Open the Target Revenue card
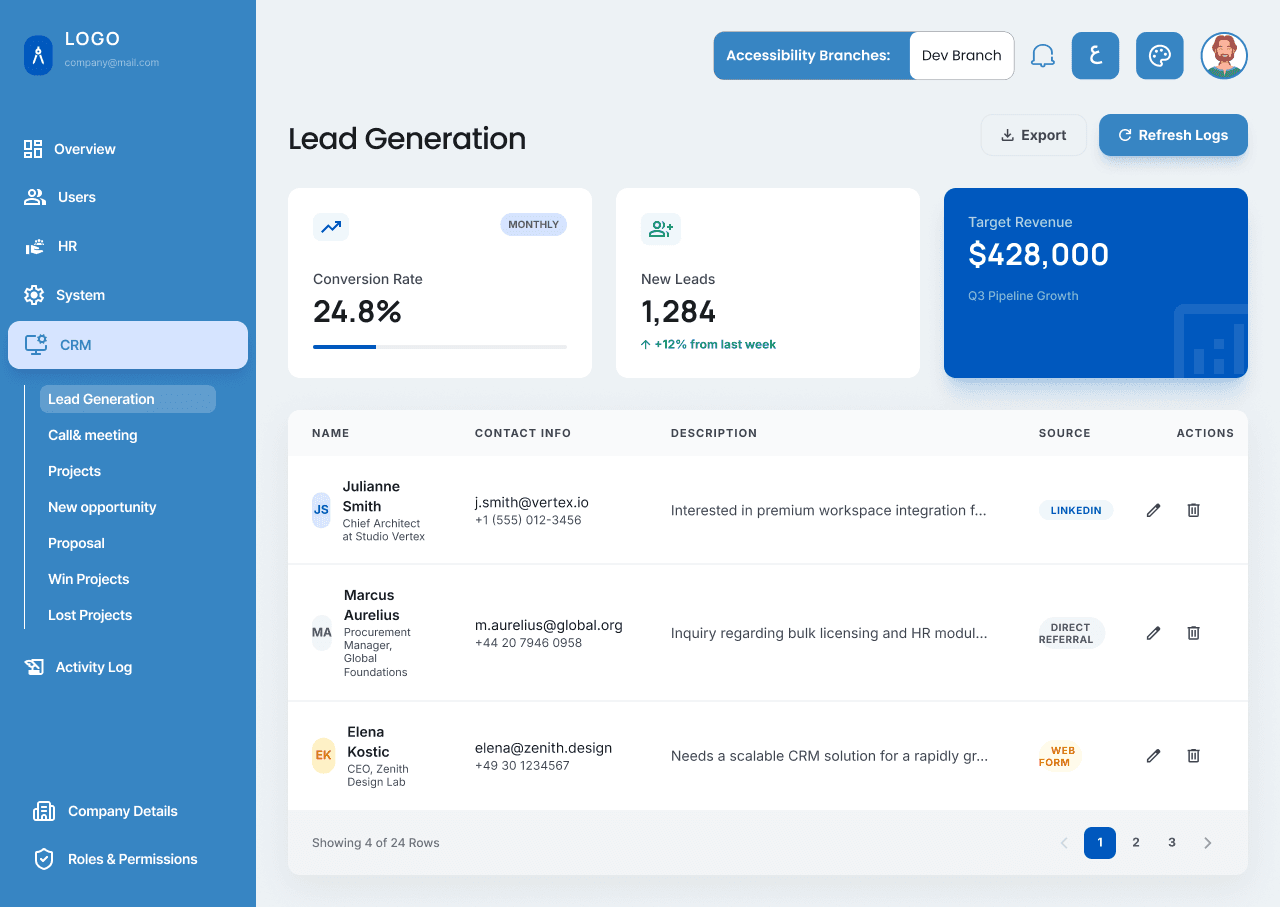The image size is (1280, 907). (1096, 283)
